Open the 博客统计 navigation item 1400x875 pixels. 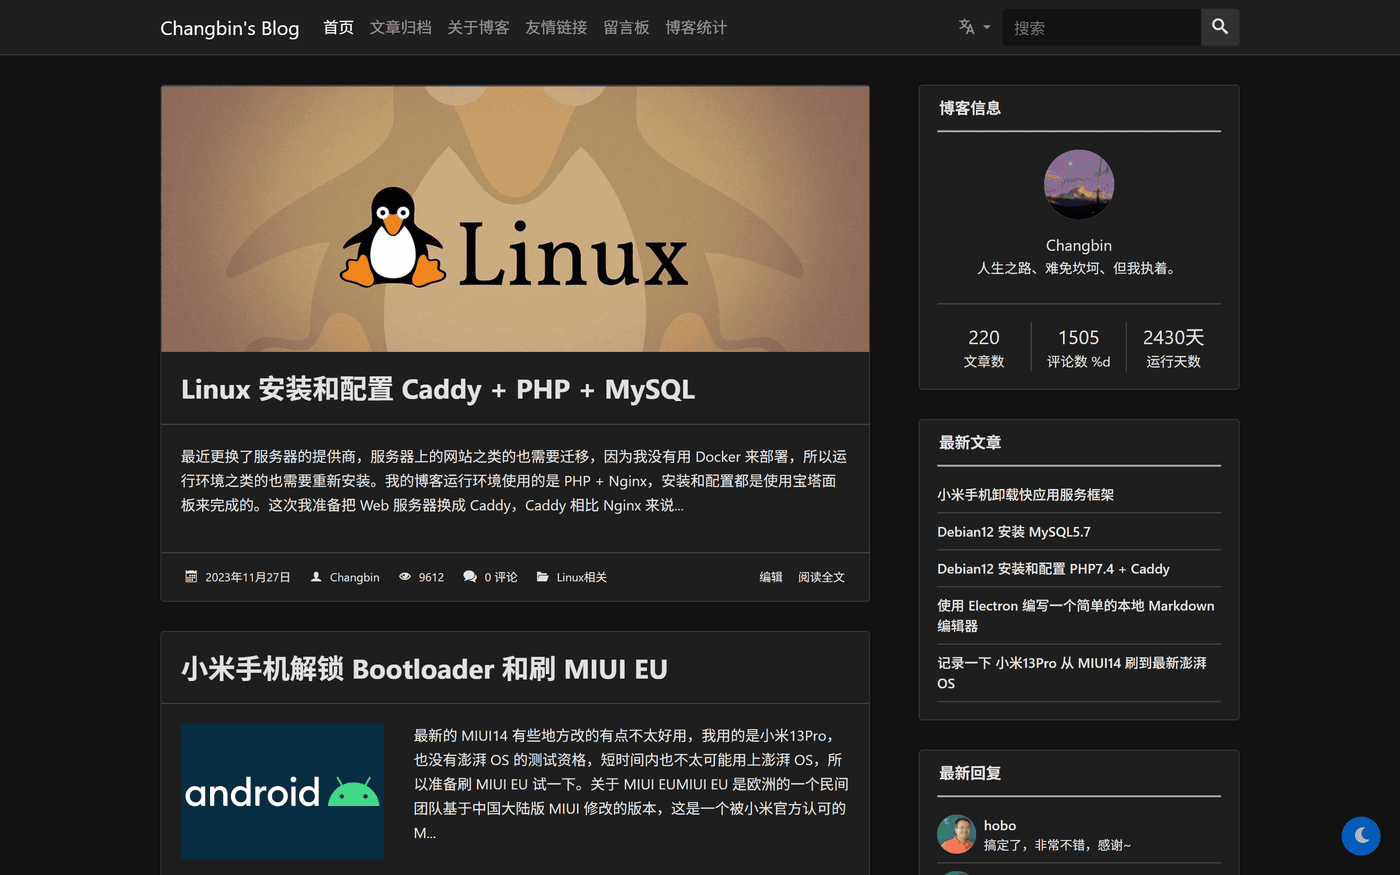696,27
